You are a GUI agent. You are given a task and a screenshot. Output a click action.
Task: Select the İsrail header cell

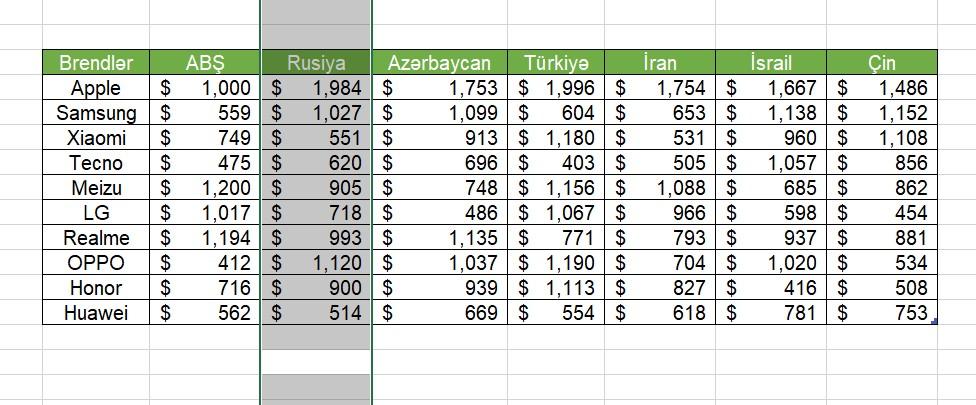(771, 63)
